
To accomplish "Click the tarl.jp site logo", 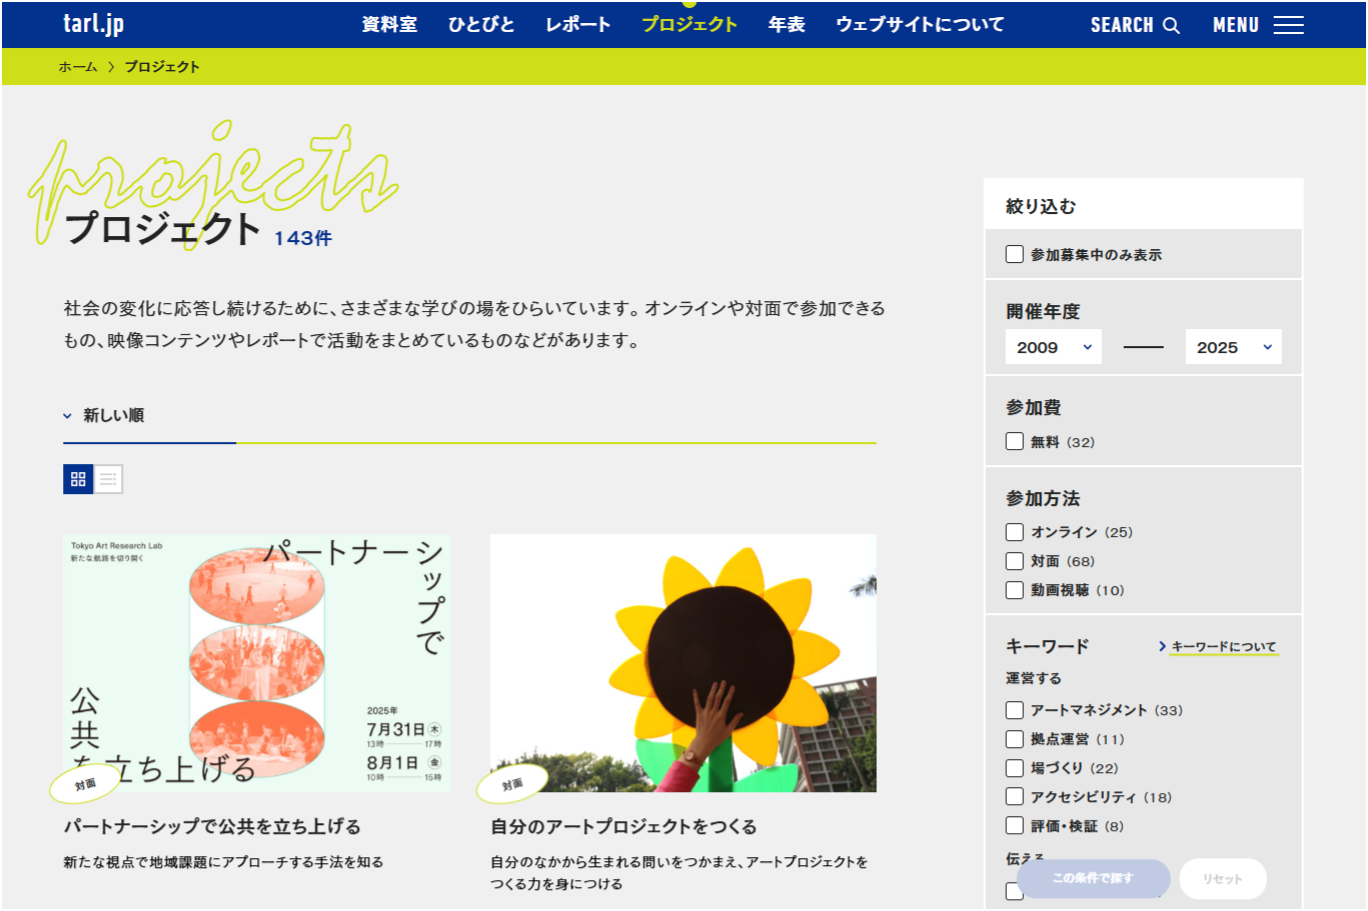I will click(x=93, y=24).
